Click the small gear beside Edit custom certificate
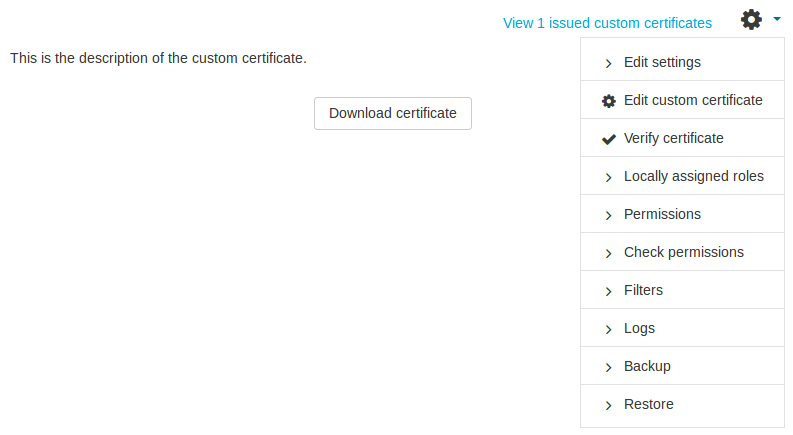 609,101
